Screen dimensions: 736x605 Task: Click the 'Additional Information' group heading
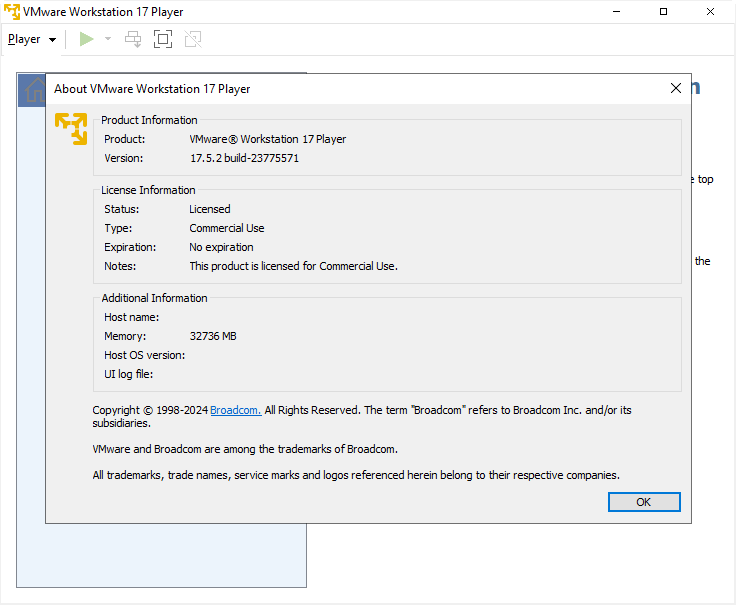point(154,298)
